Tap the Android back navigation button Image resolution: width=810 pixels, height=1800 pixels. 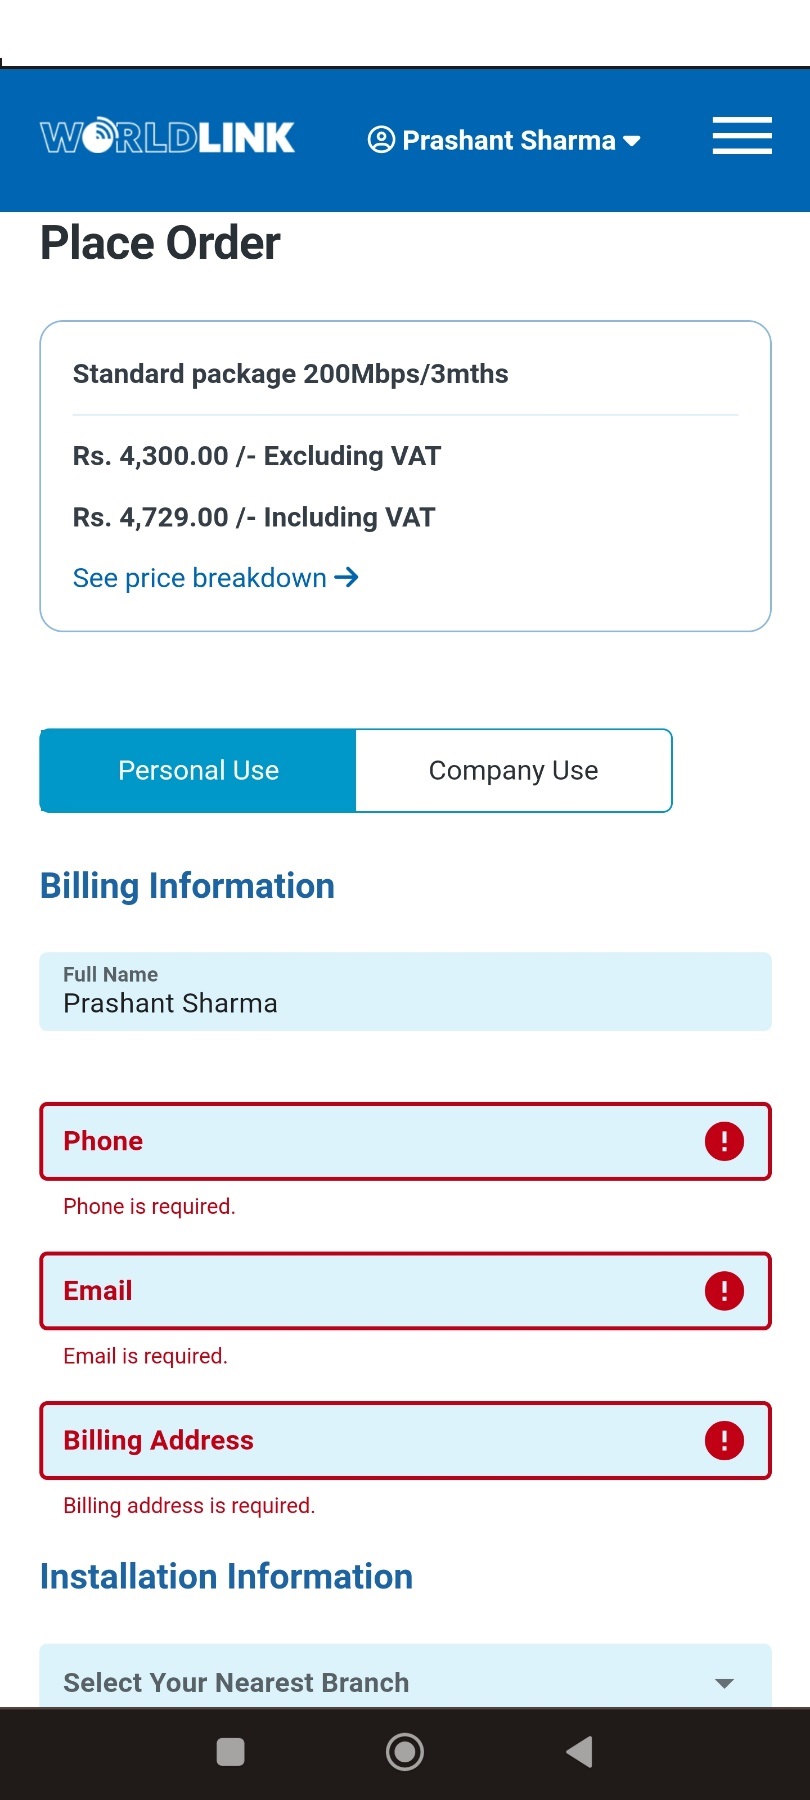point(579,1751)
